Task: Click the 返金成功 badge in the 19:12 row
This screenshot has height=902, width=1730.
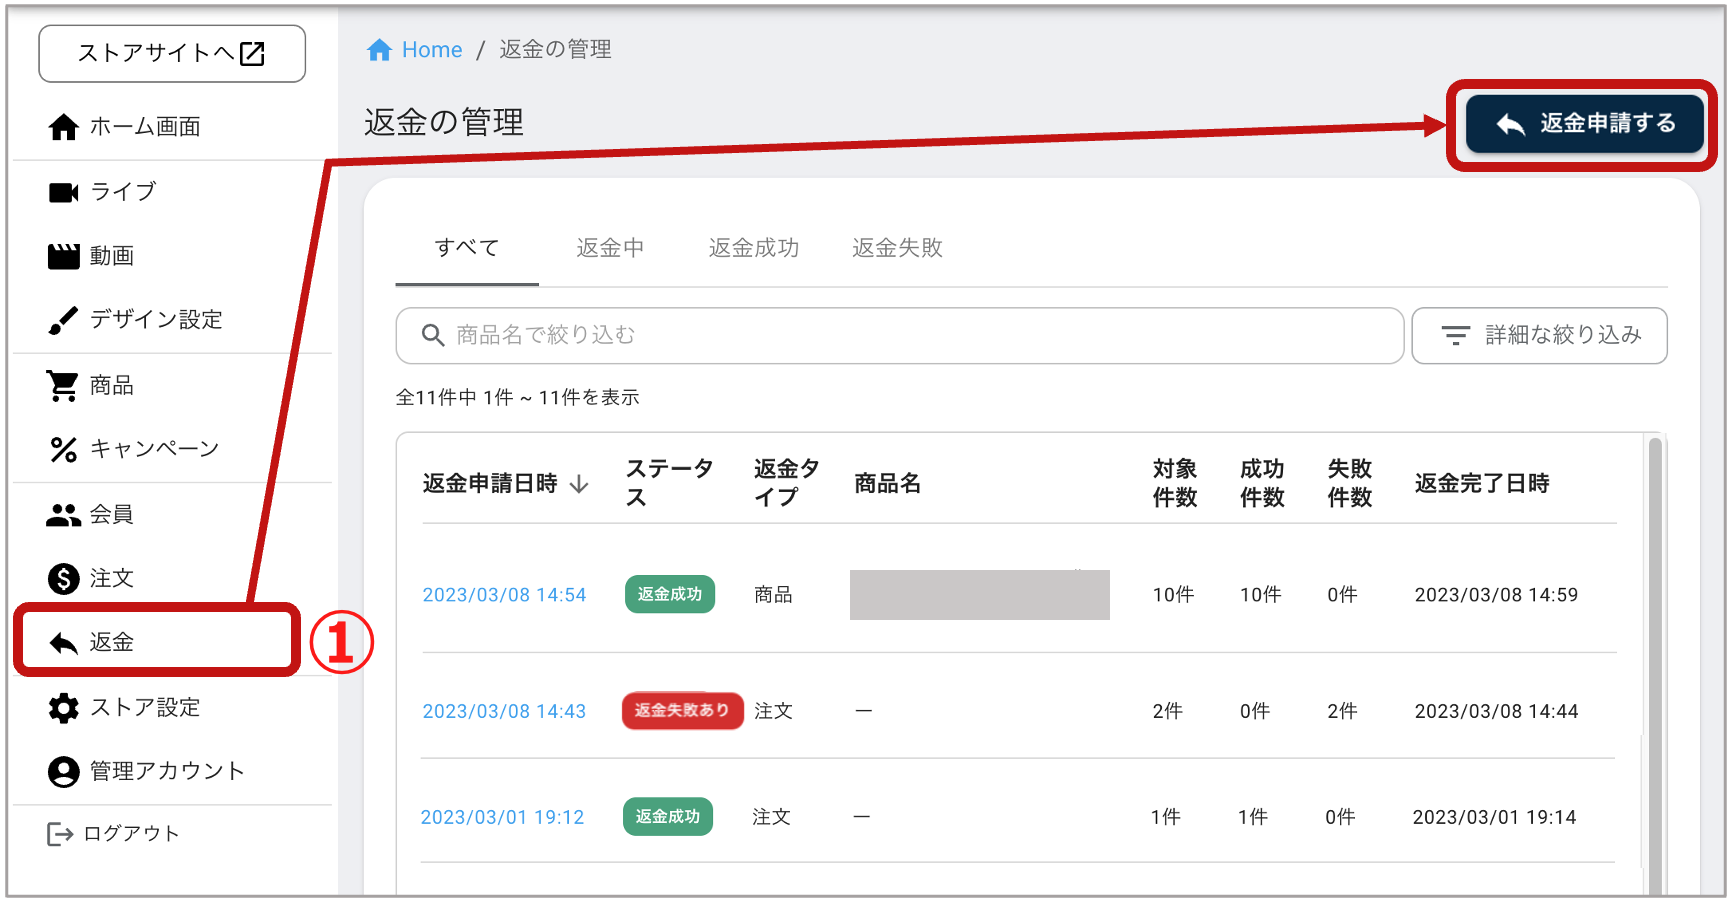Action: pos(668,817)
